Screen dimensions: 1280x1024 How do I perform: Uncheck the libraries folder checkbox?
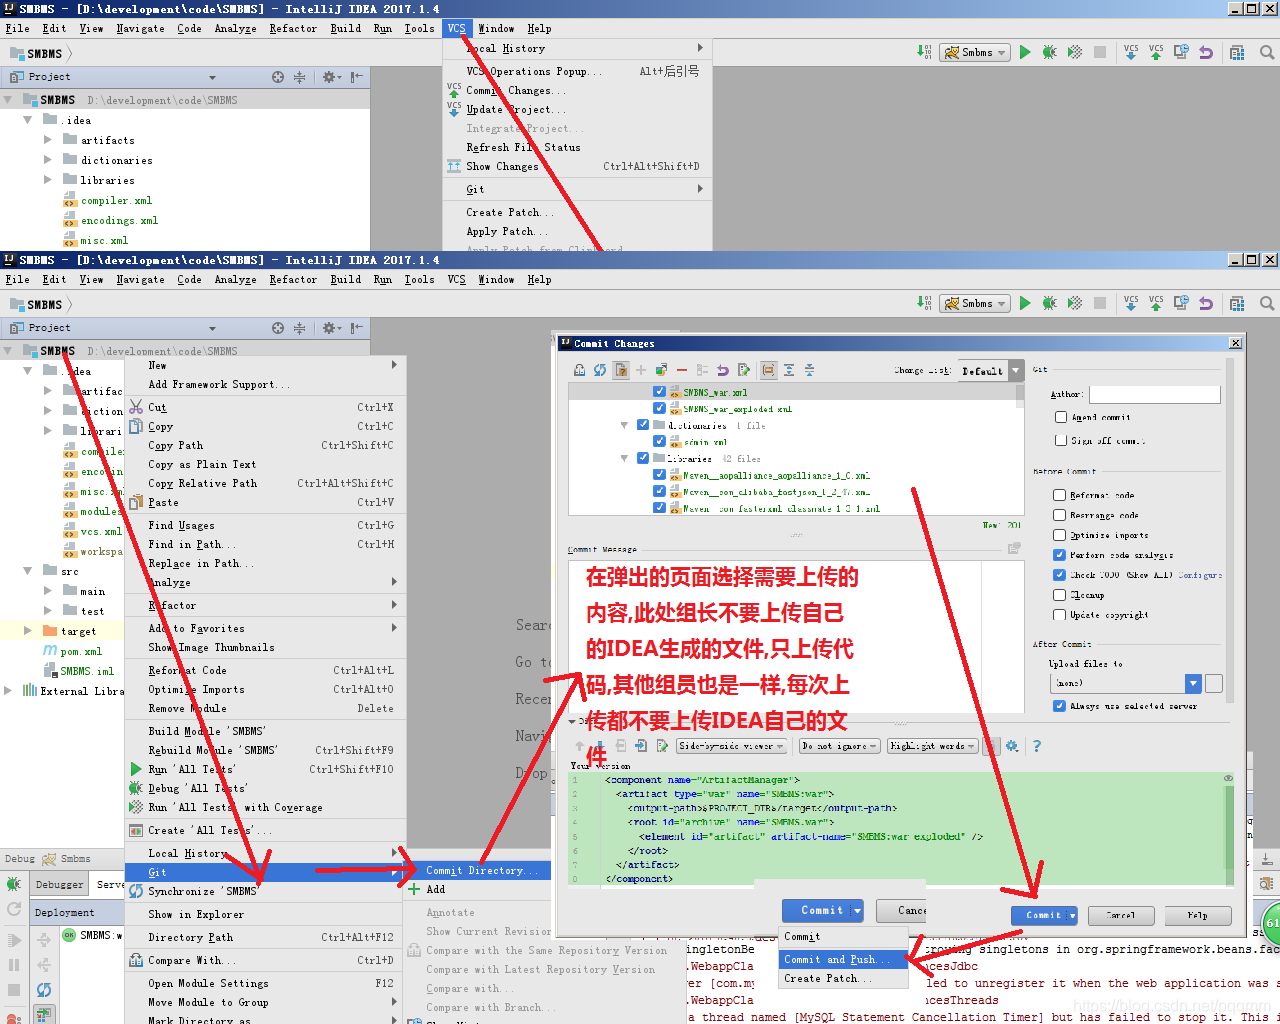tap(643, 458)
